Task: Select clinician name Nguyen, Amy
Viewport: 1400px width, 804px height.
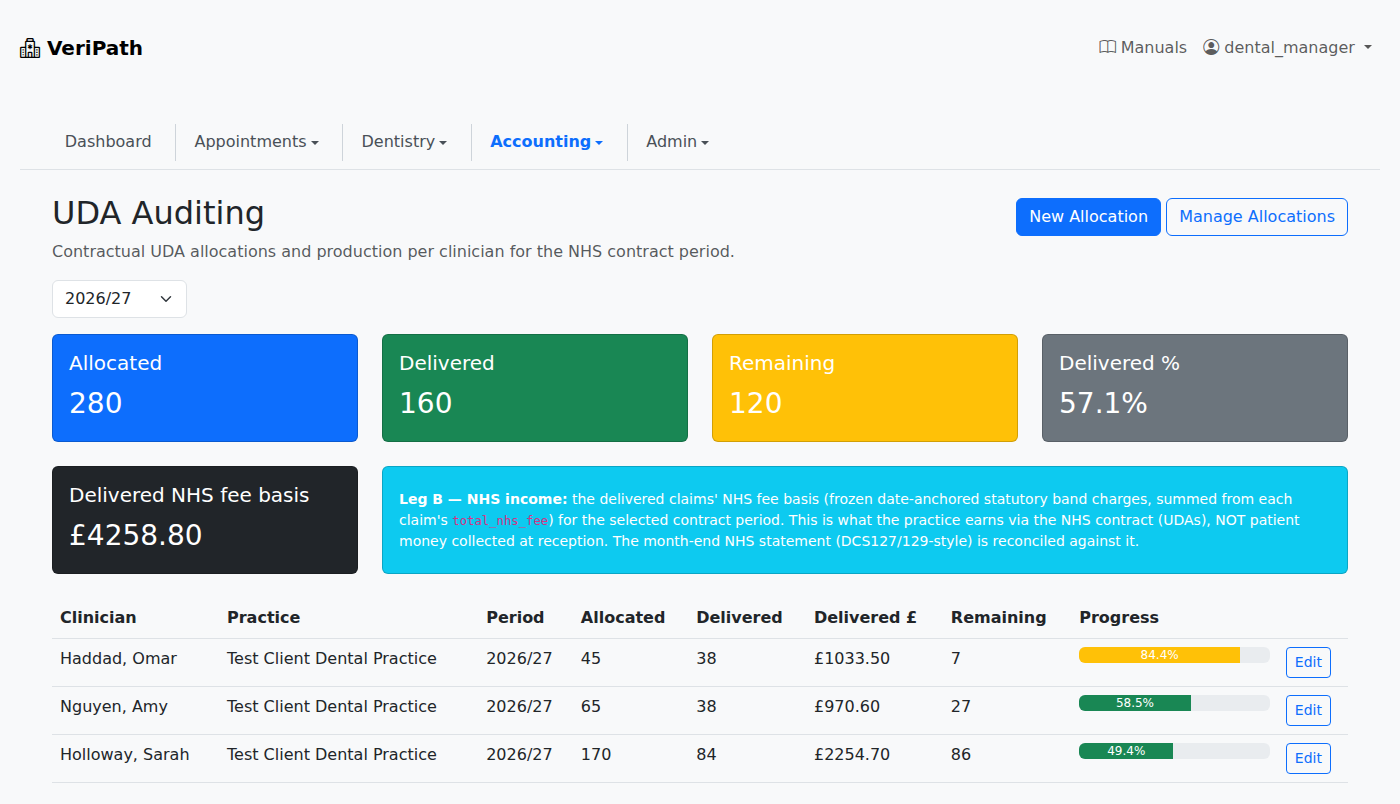Action: [x=114, y=707]
